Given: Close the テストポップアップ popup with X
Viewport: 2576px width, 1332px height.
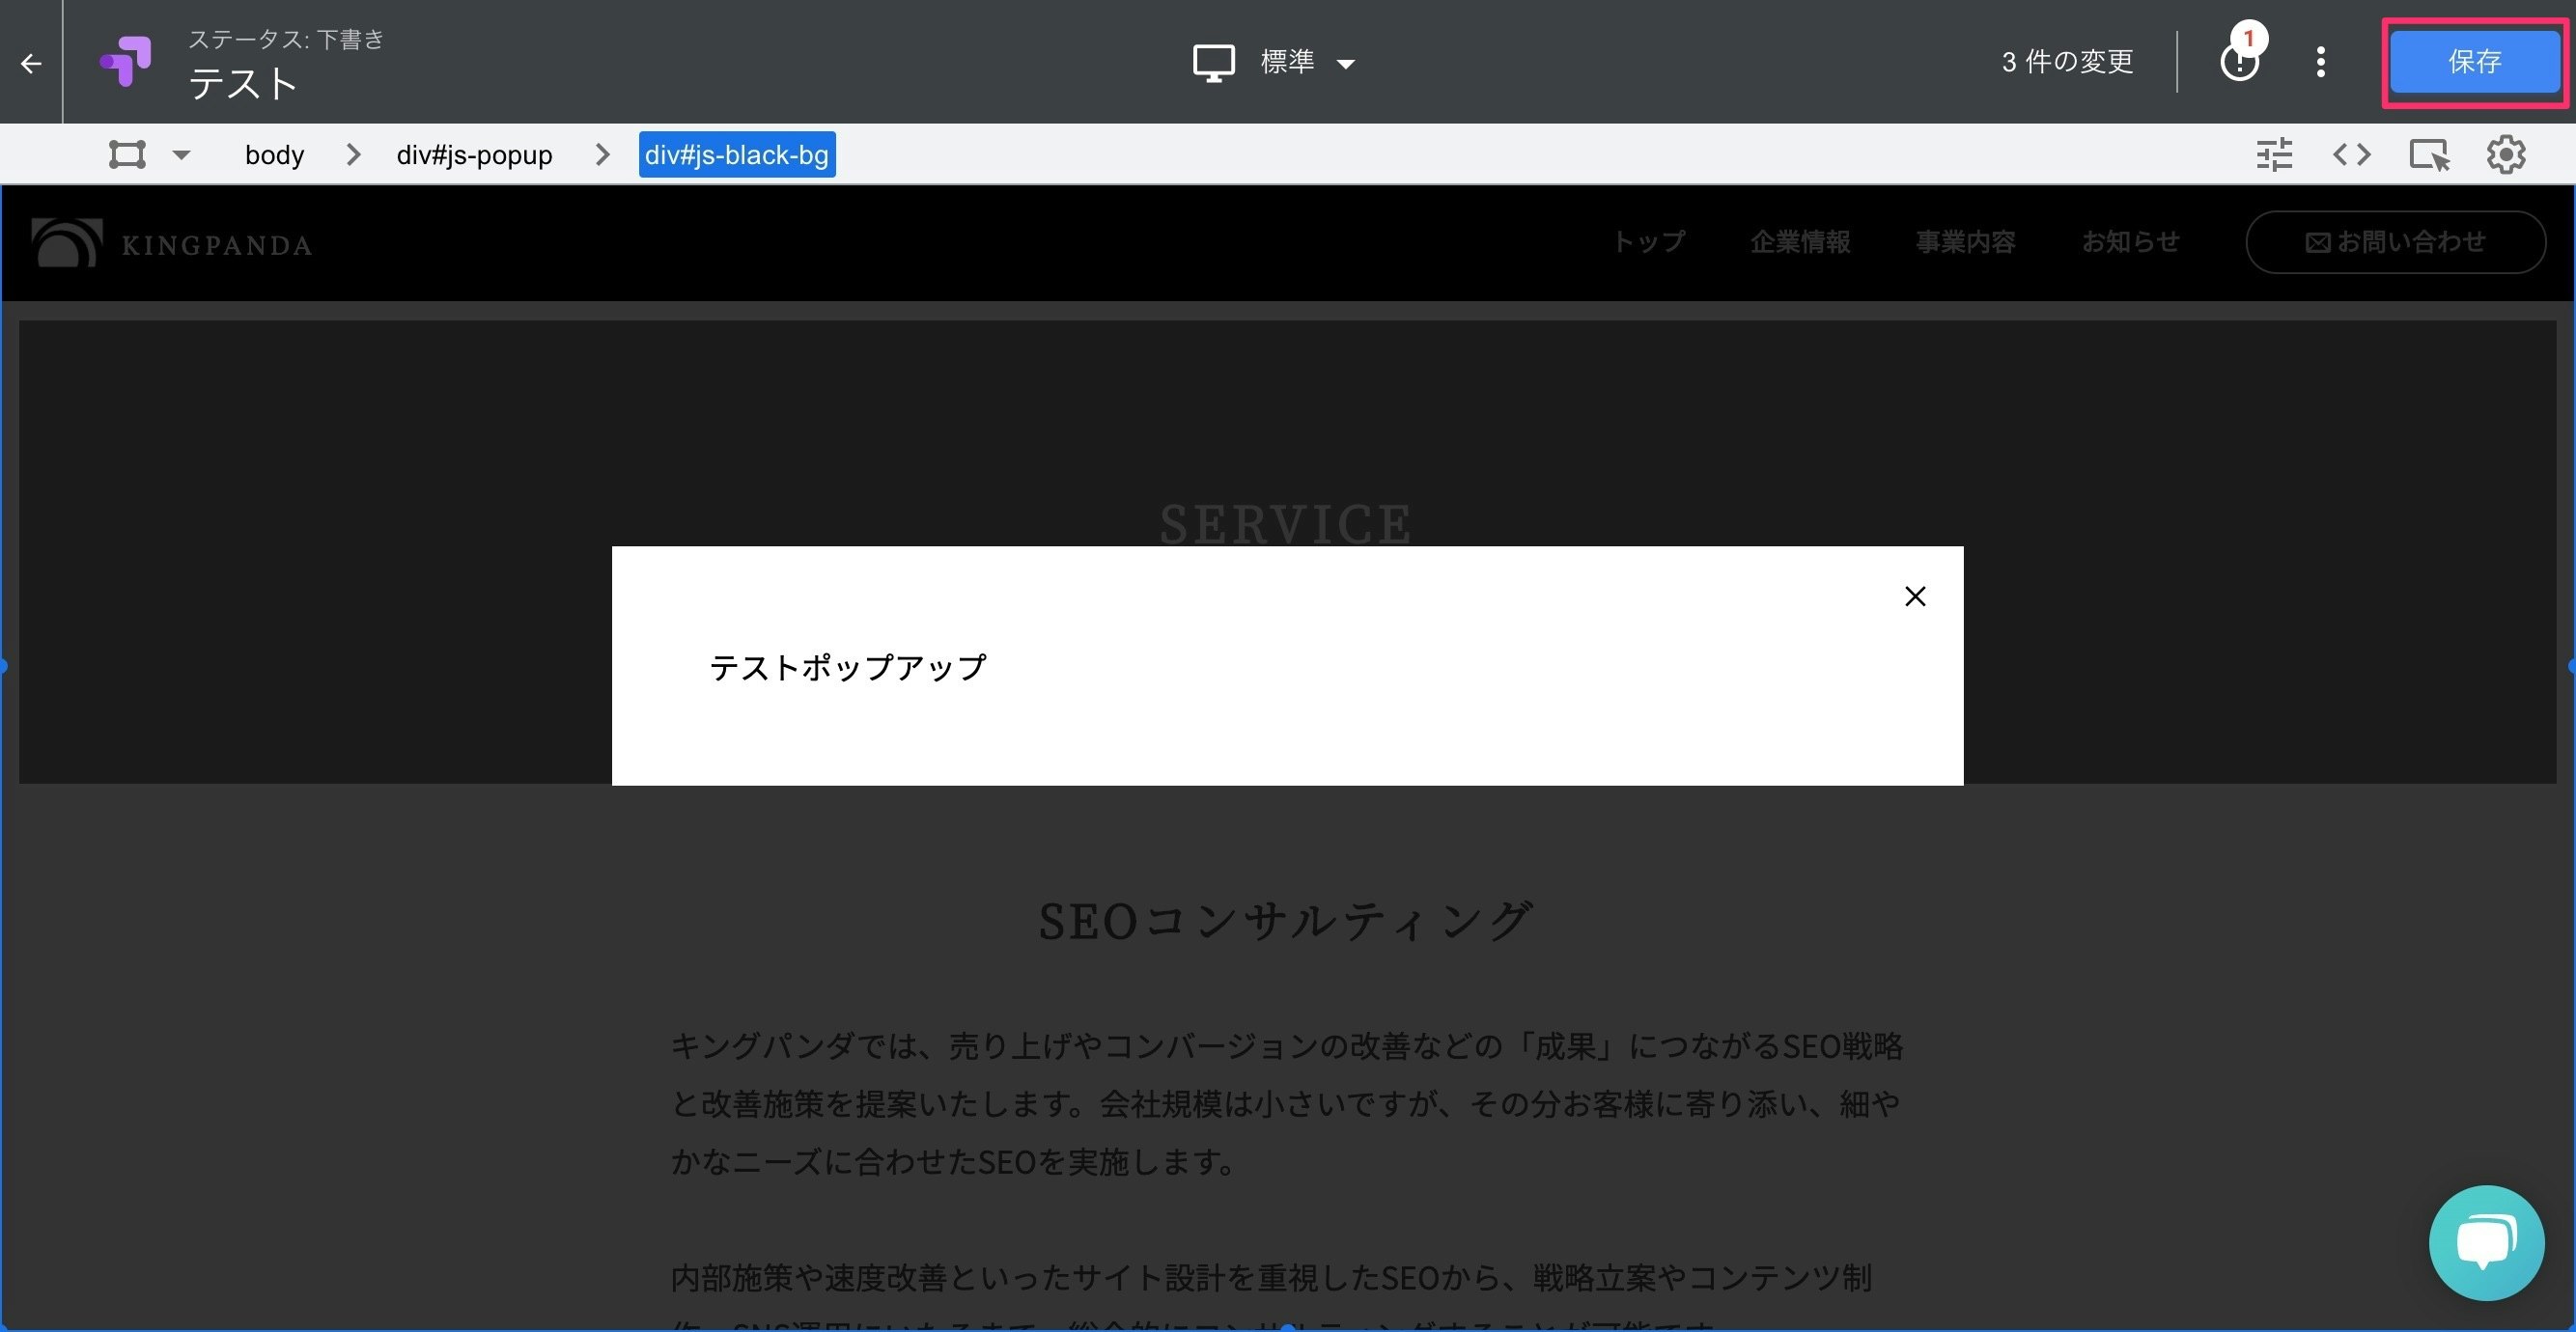Looking at the screenshot, I should [x=1914, y=596].
